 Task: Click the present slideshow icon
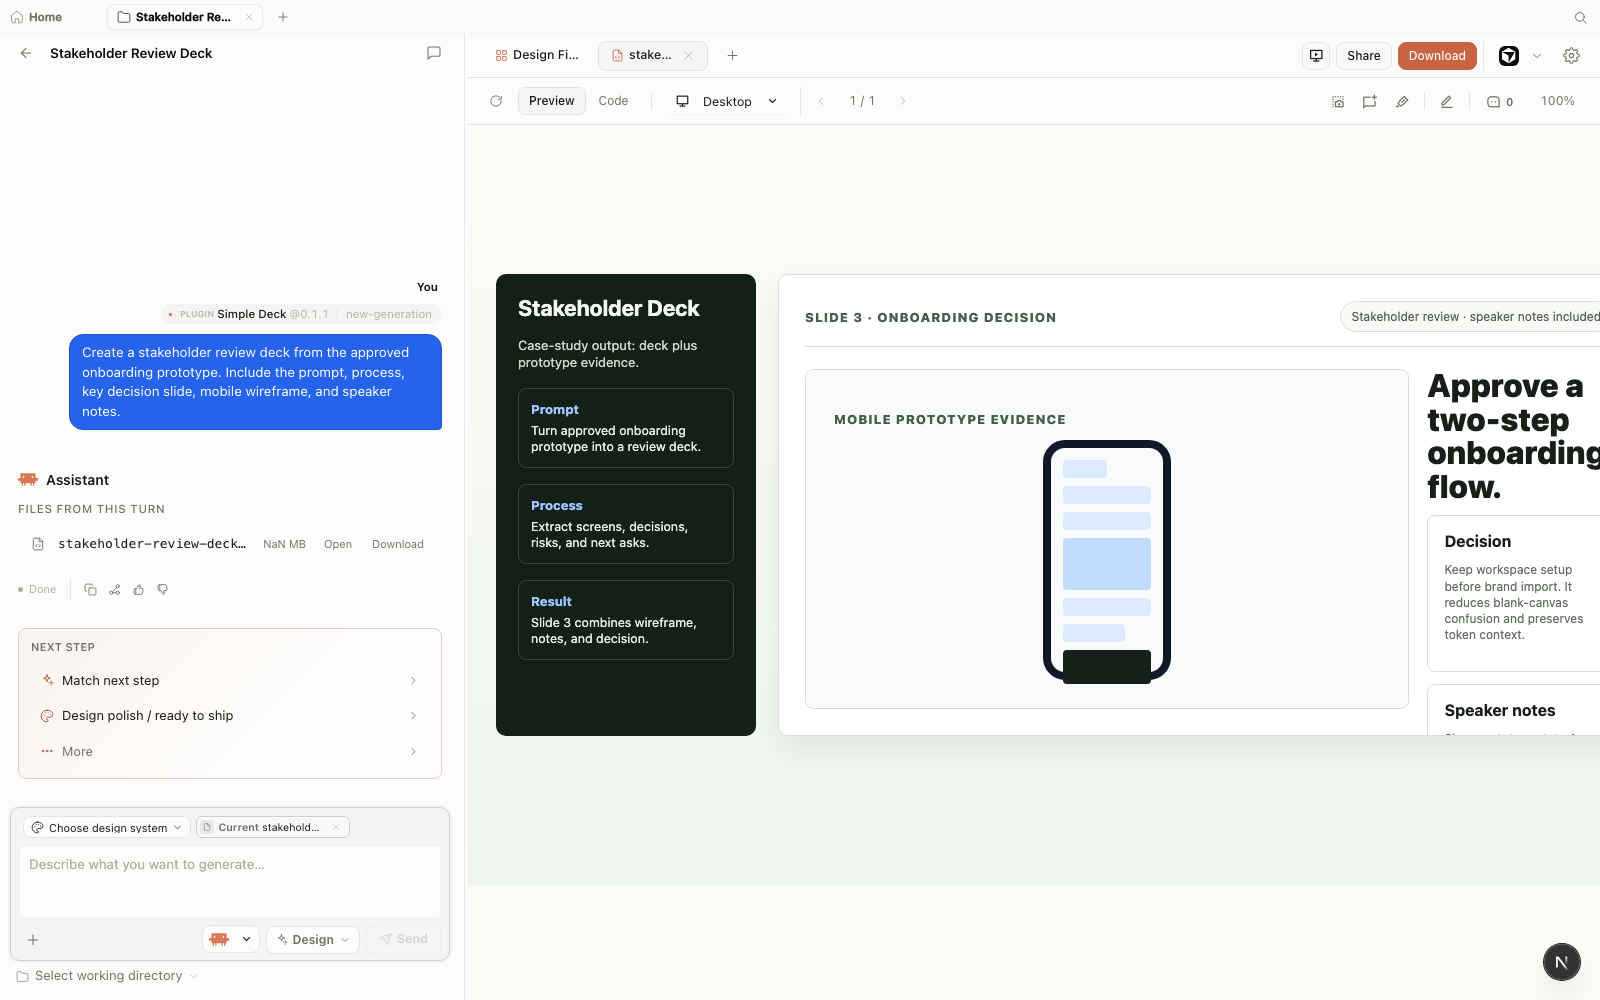tap(1316, 56)
